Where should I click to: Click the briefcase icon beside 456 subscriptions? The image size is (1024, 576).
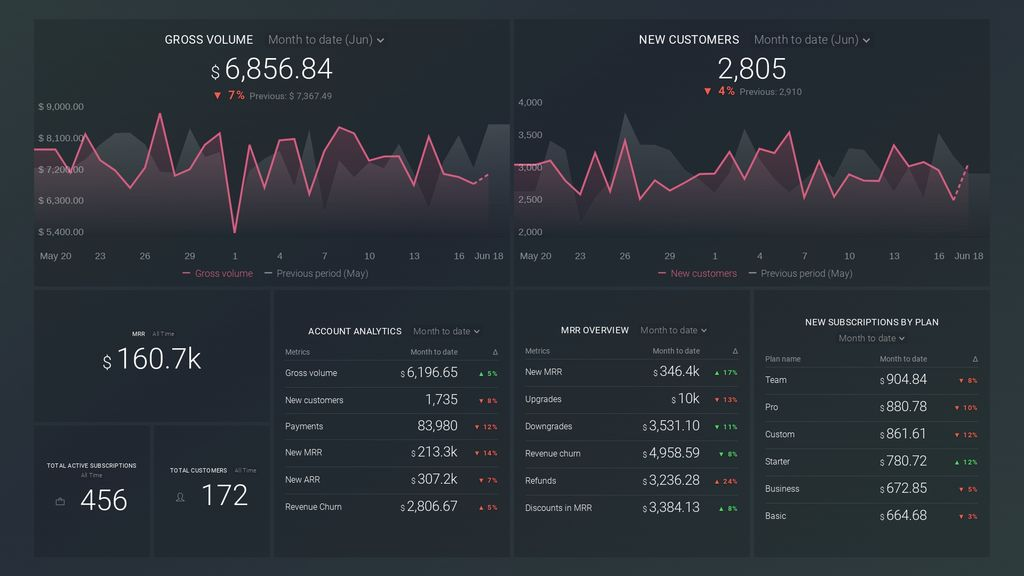60,502
